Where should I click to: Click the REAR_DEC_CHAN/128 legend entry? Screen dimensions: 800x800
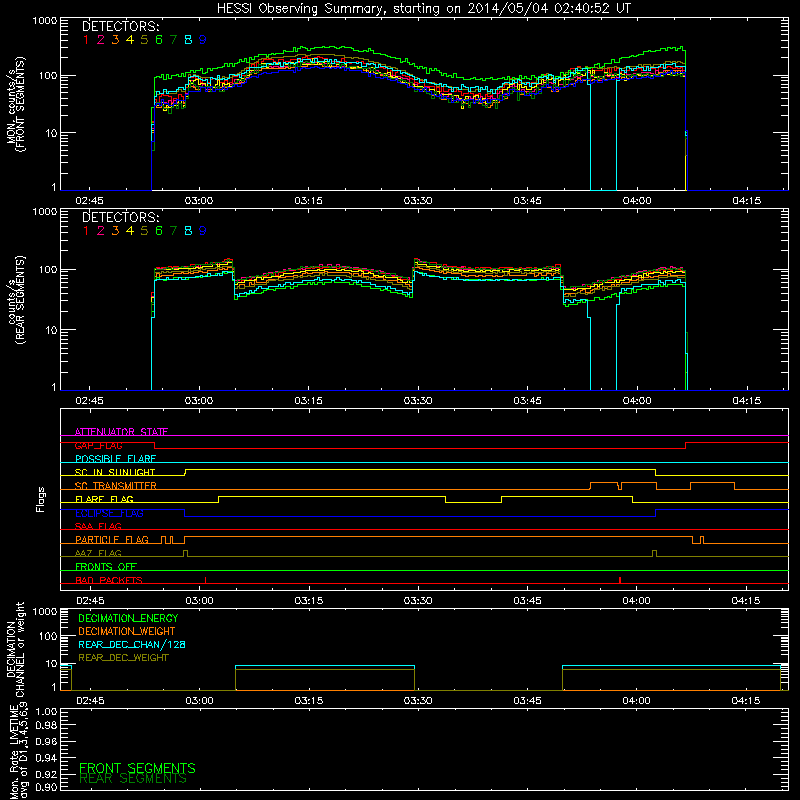[132, 644]
